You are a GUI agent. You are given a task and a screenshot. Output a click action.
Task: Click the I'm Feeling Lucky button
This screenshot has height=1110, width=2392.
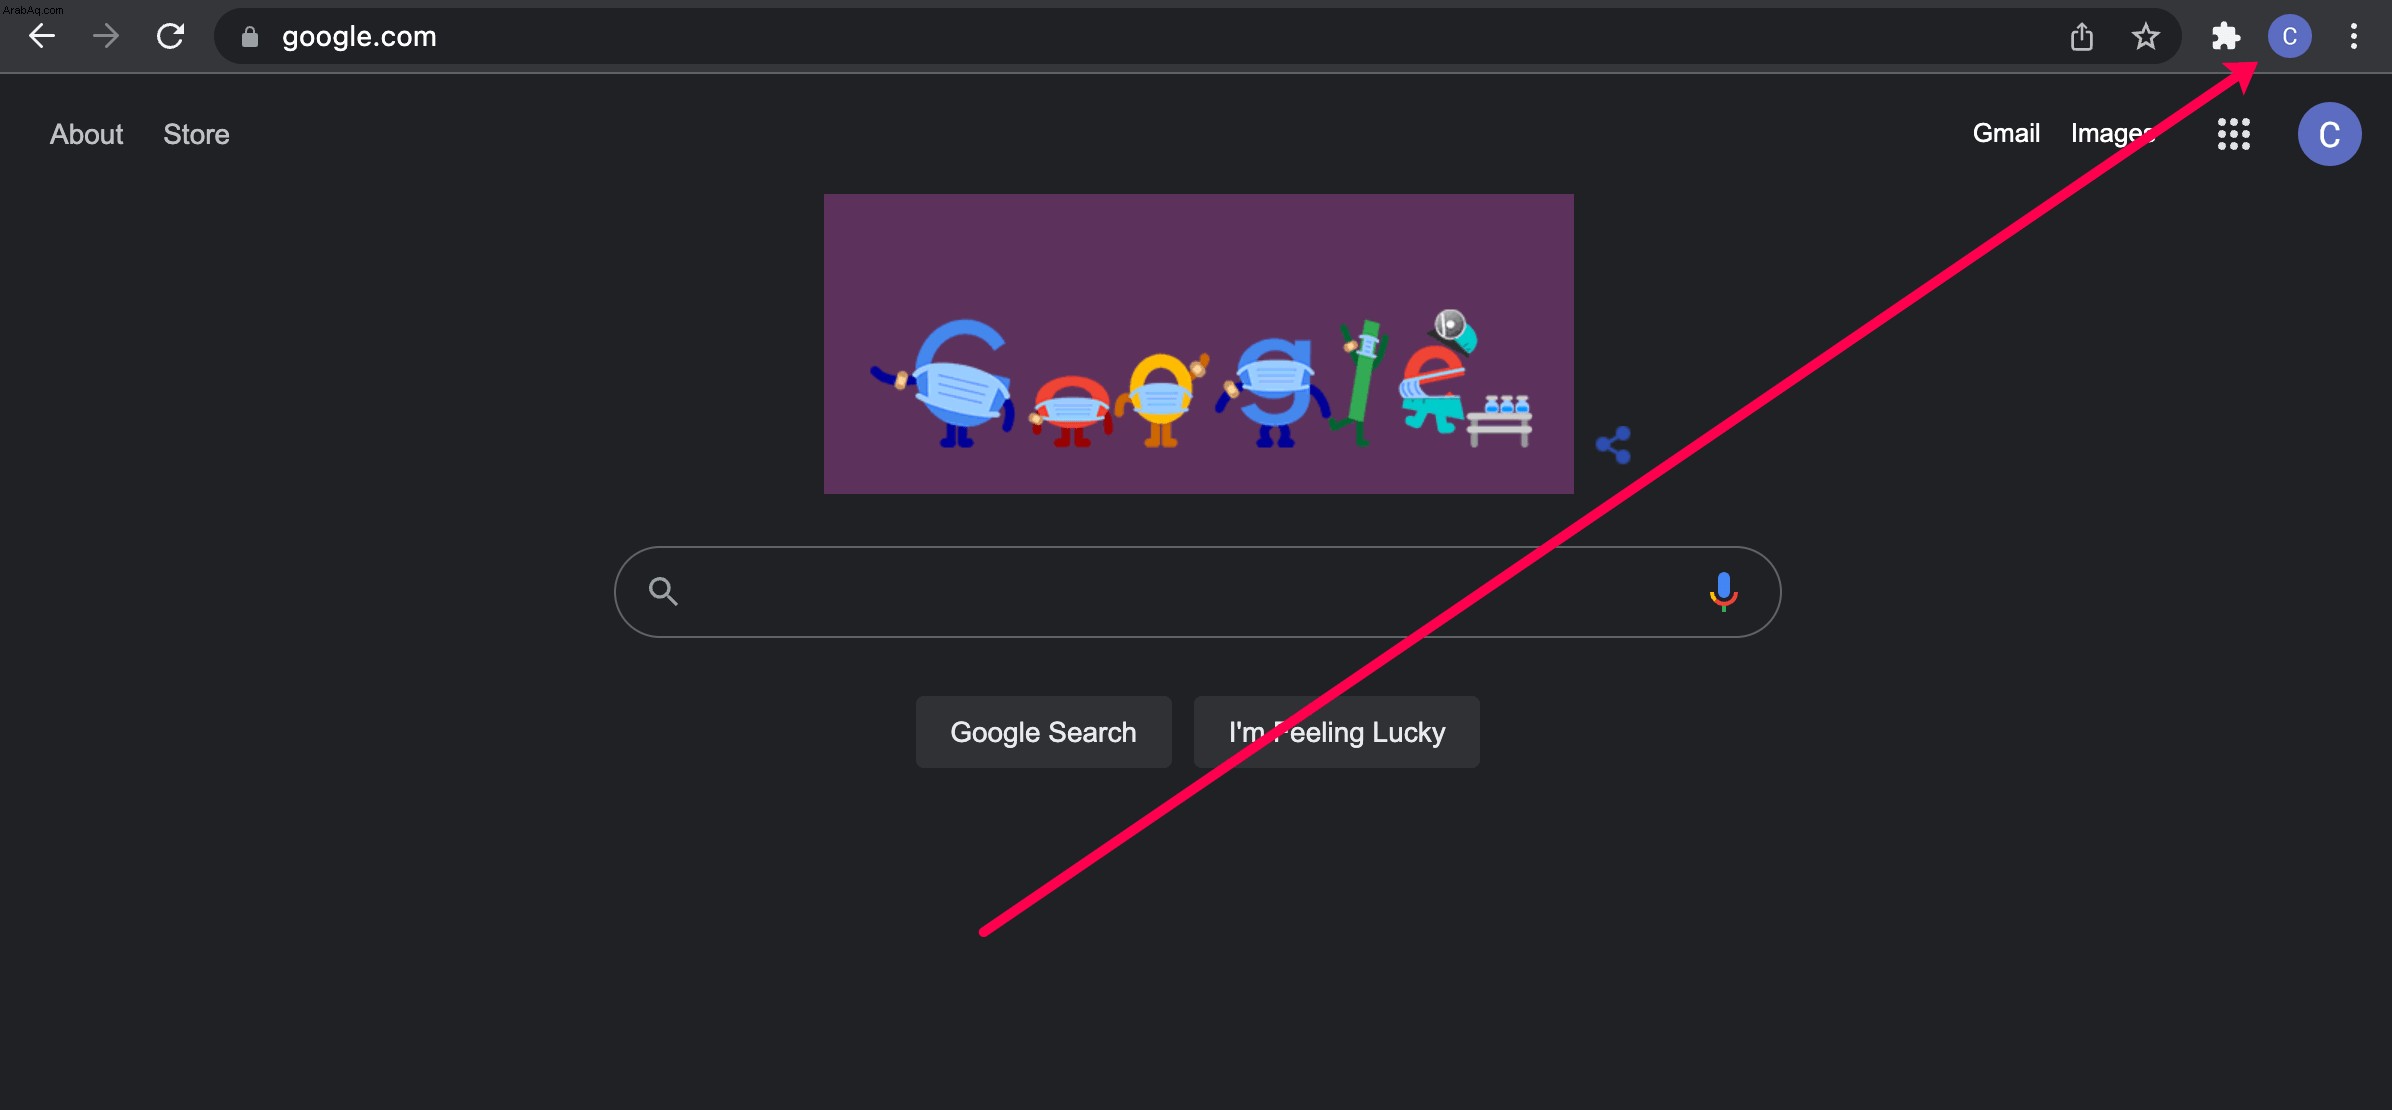tap(1337, 732)
